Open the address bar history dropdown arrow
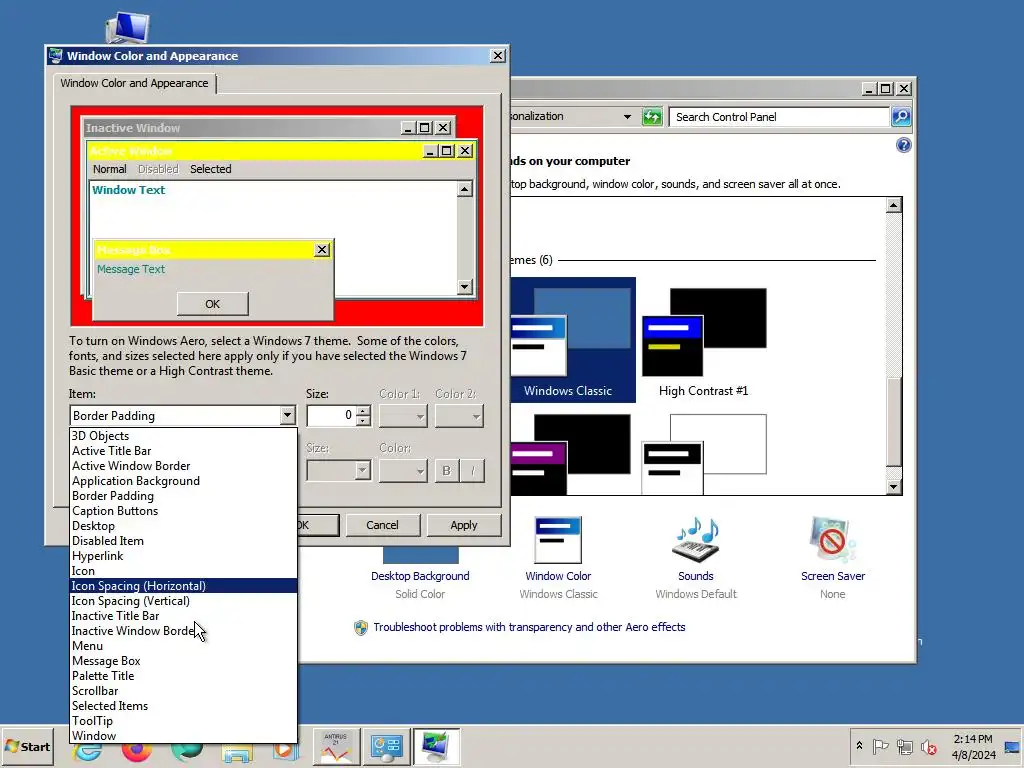 pyautogui.click(x=627, y=117)
